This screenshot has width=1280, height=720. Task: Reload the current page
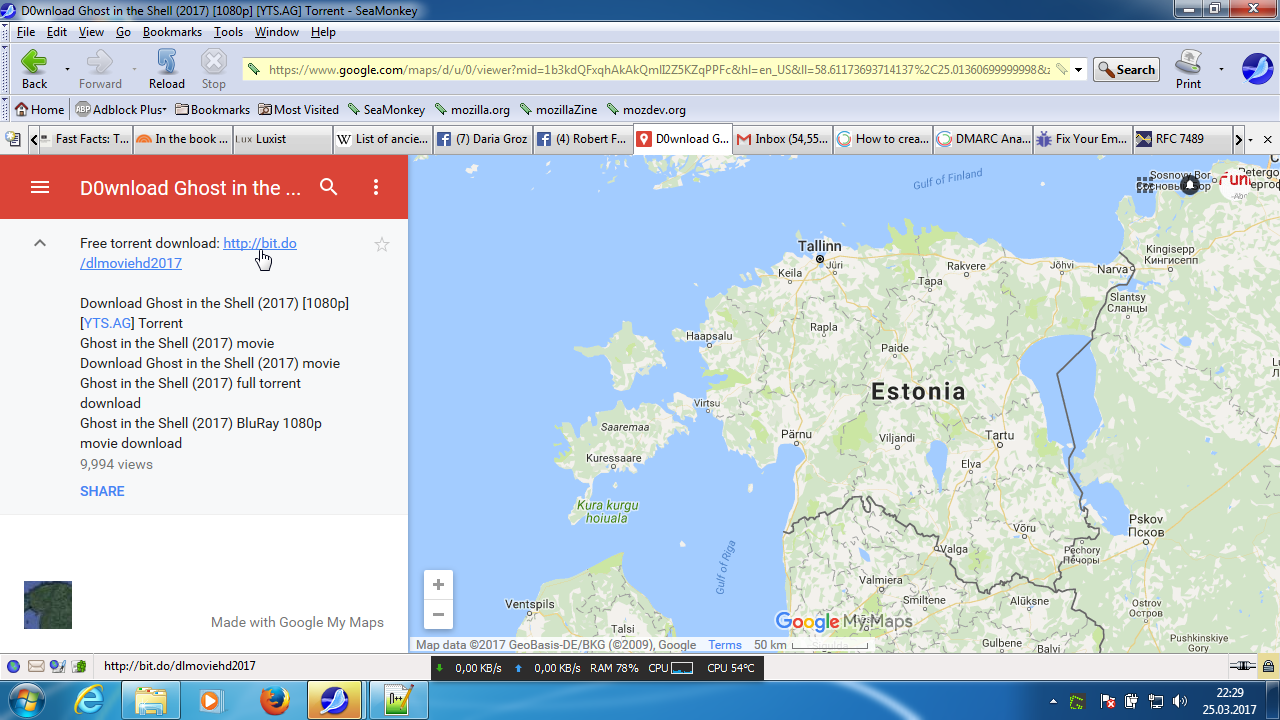[167, 69]
